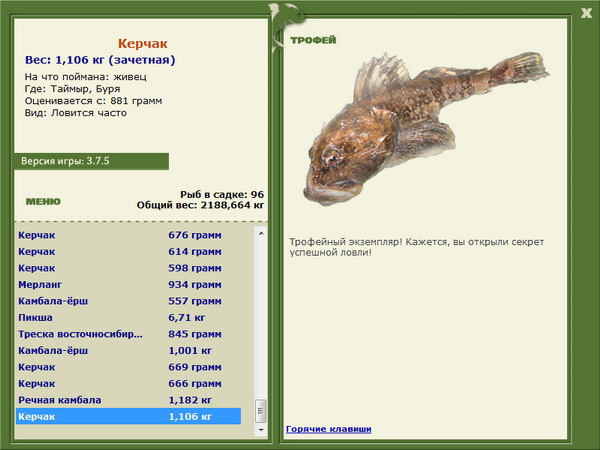600x450 pixels.
Task: Click the up arrow of fish list scrollbar
Action: 261,233
